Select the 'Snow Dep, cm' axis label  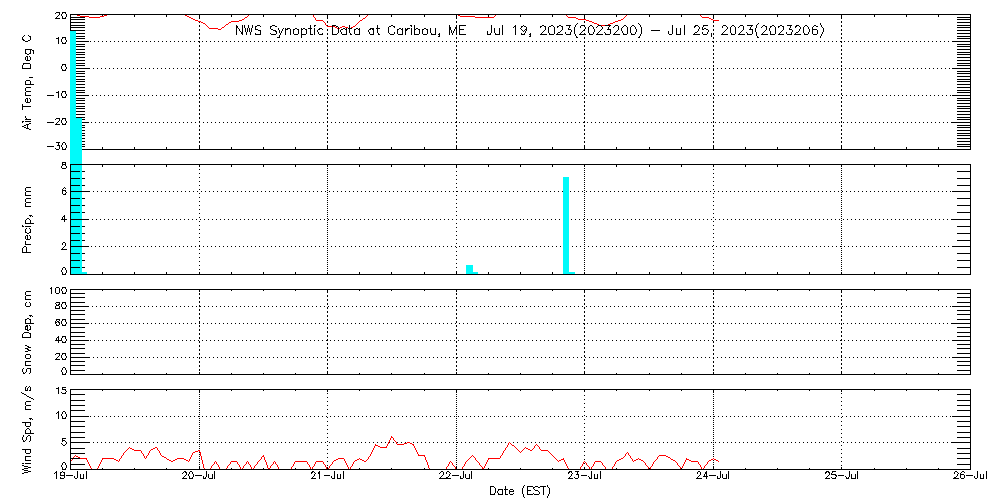click(27, 331)
